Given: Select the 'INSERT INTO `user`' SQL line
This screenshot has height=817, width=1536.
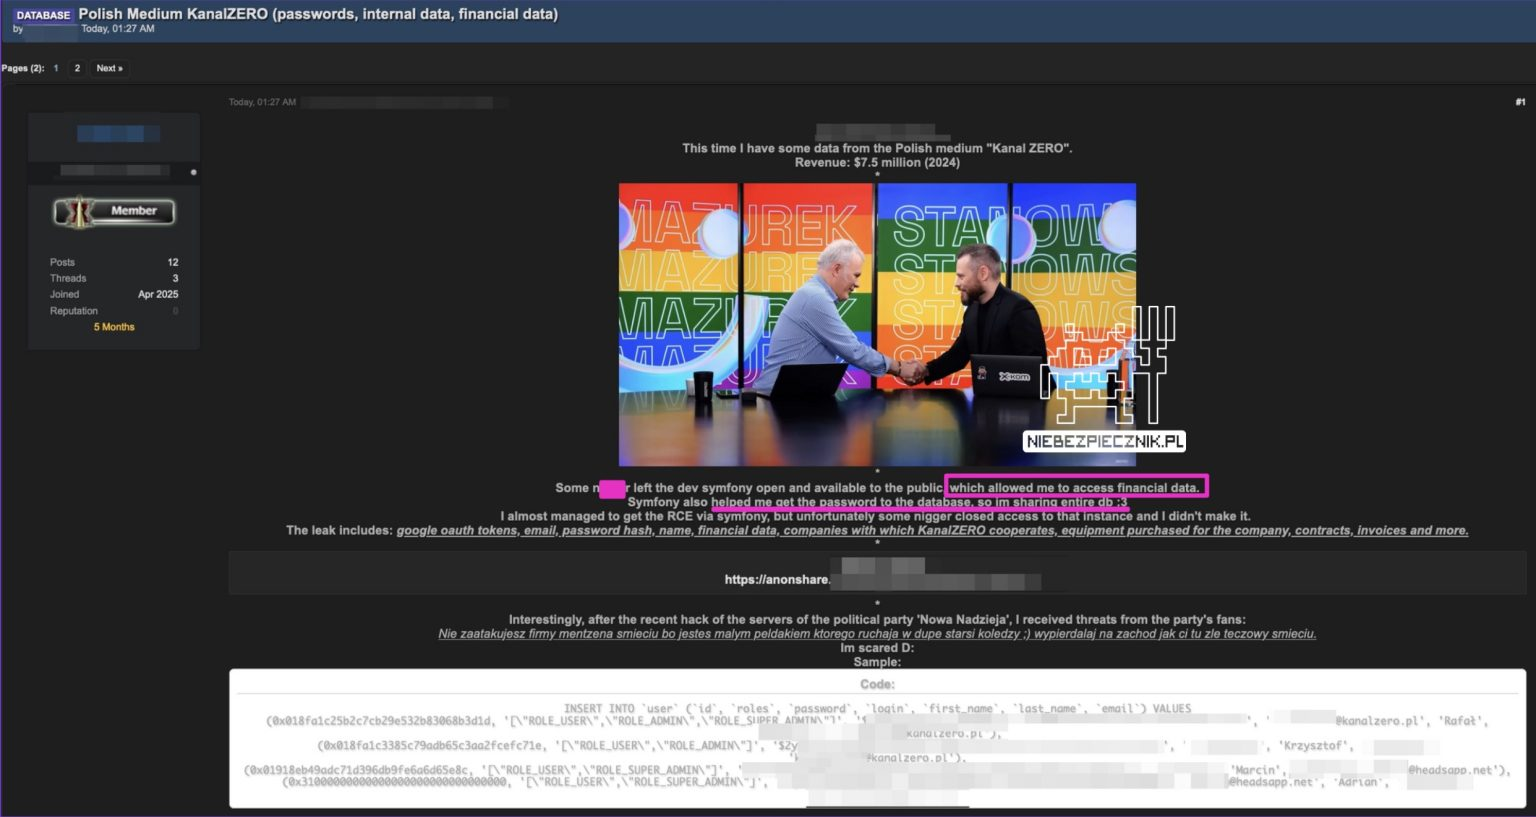Looking at the screenshot, I should tap(877, 708).
